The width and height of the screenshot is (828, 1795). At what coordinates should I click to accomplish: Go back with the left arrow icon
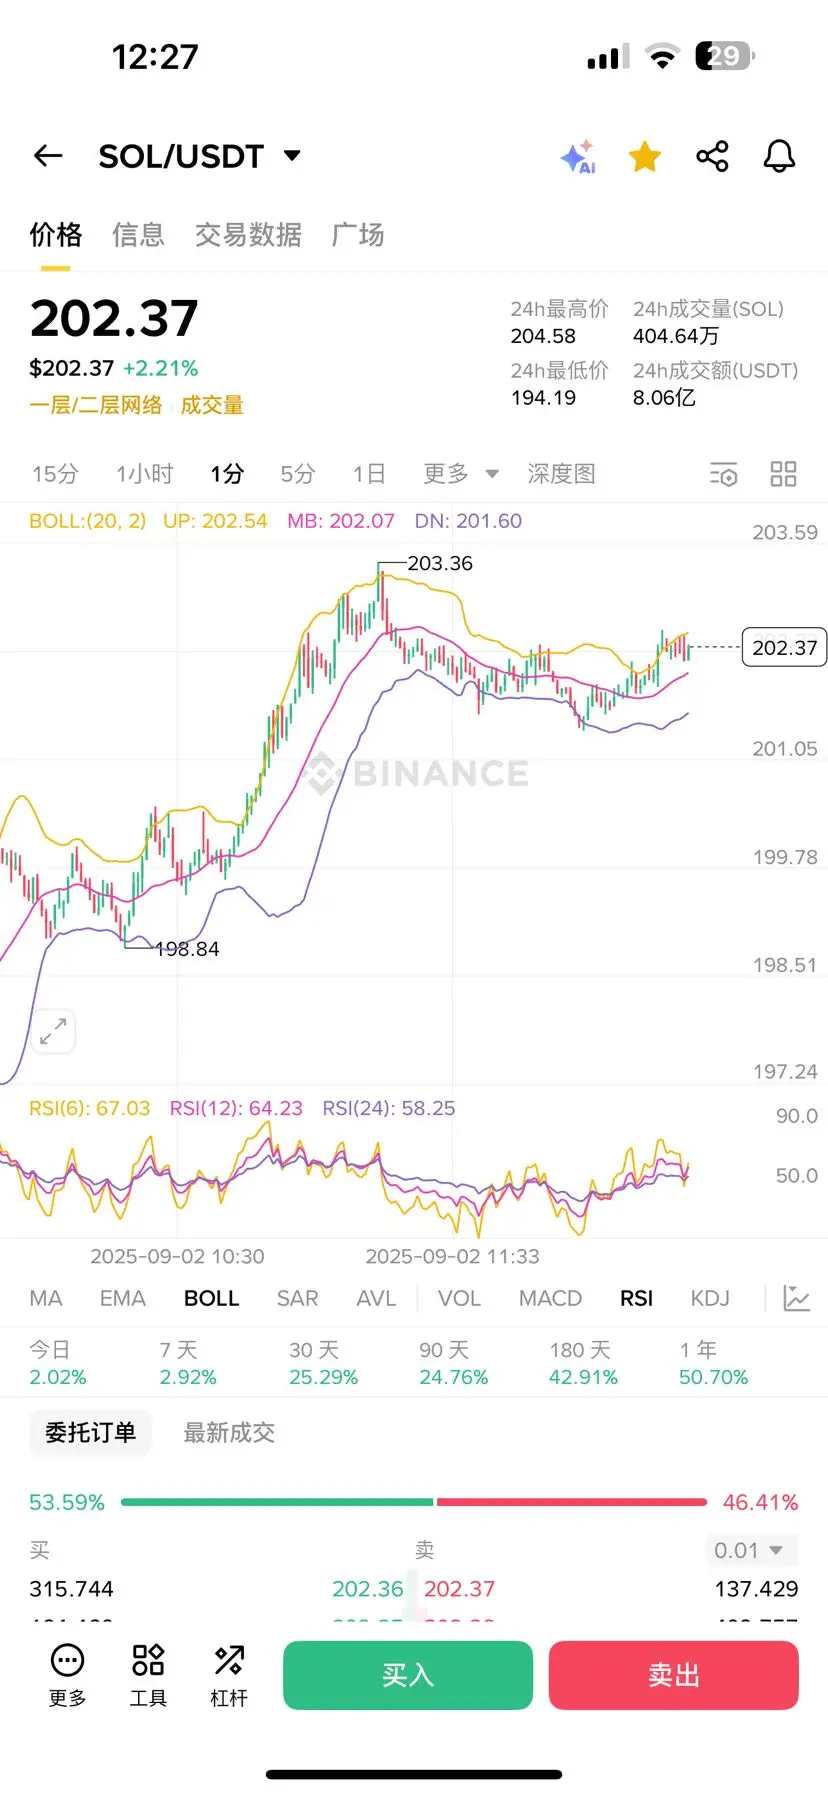48,156
